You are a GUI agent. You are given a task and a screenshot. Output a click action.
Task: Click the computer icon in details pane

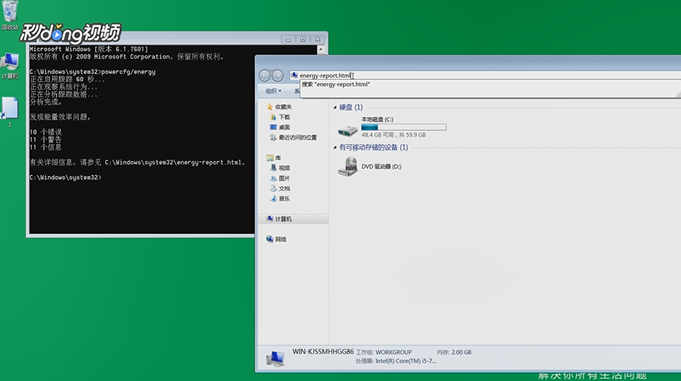click(x=275, y=359)
